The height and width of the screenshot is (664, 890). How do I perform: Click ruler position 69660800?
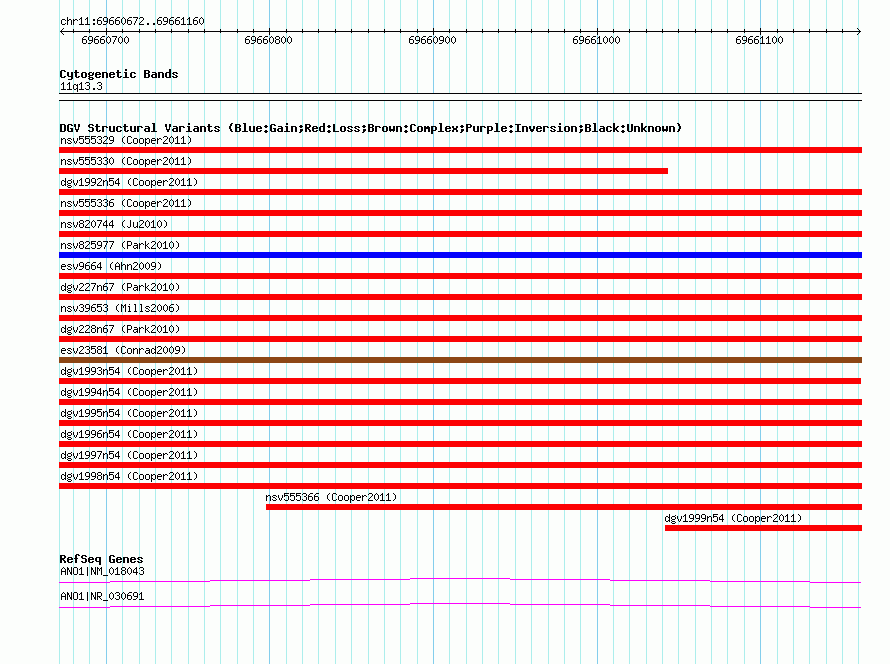pos(268,40)
